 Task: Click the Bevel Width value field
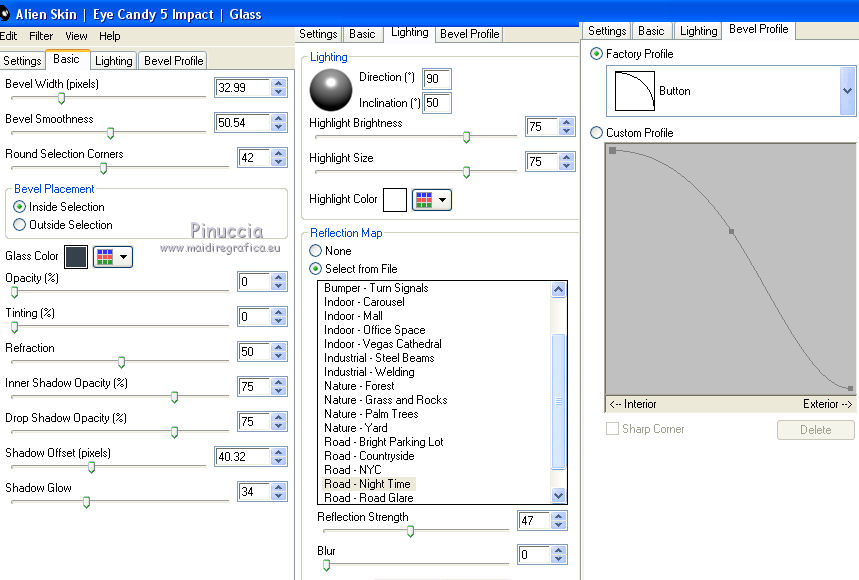coord(242,88)
